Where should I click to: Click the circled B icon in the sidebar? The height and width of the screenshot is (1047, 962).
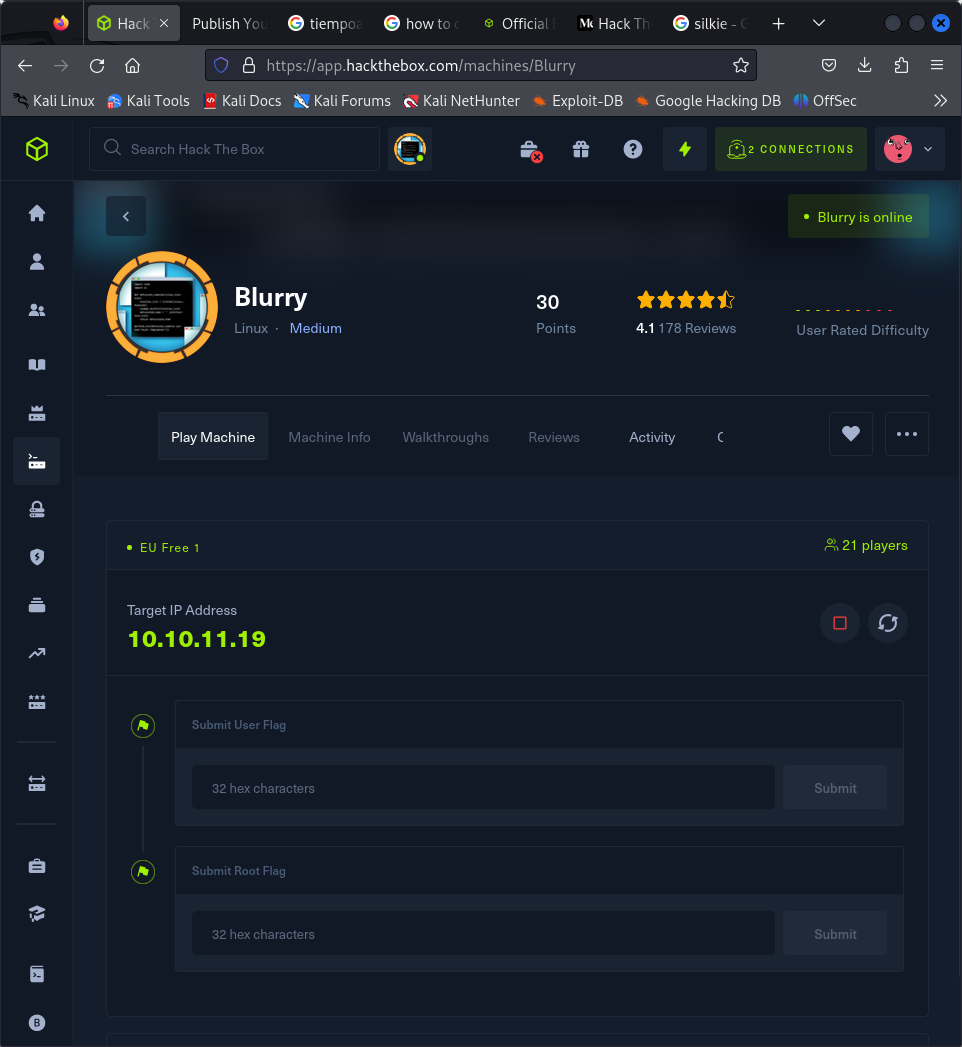click(37, 1022)
